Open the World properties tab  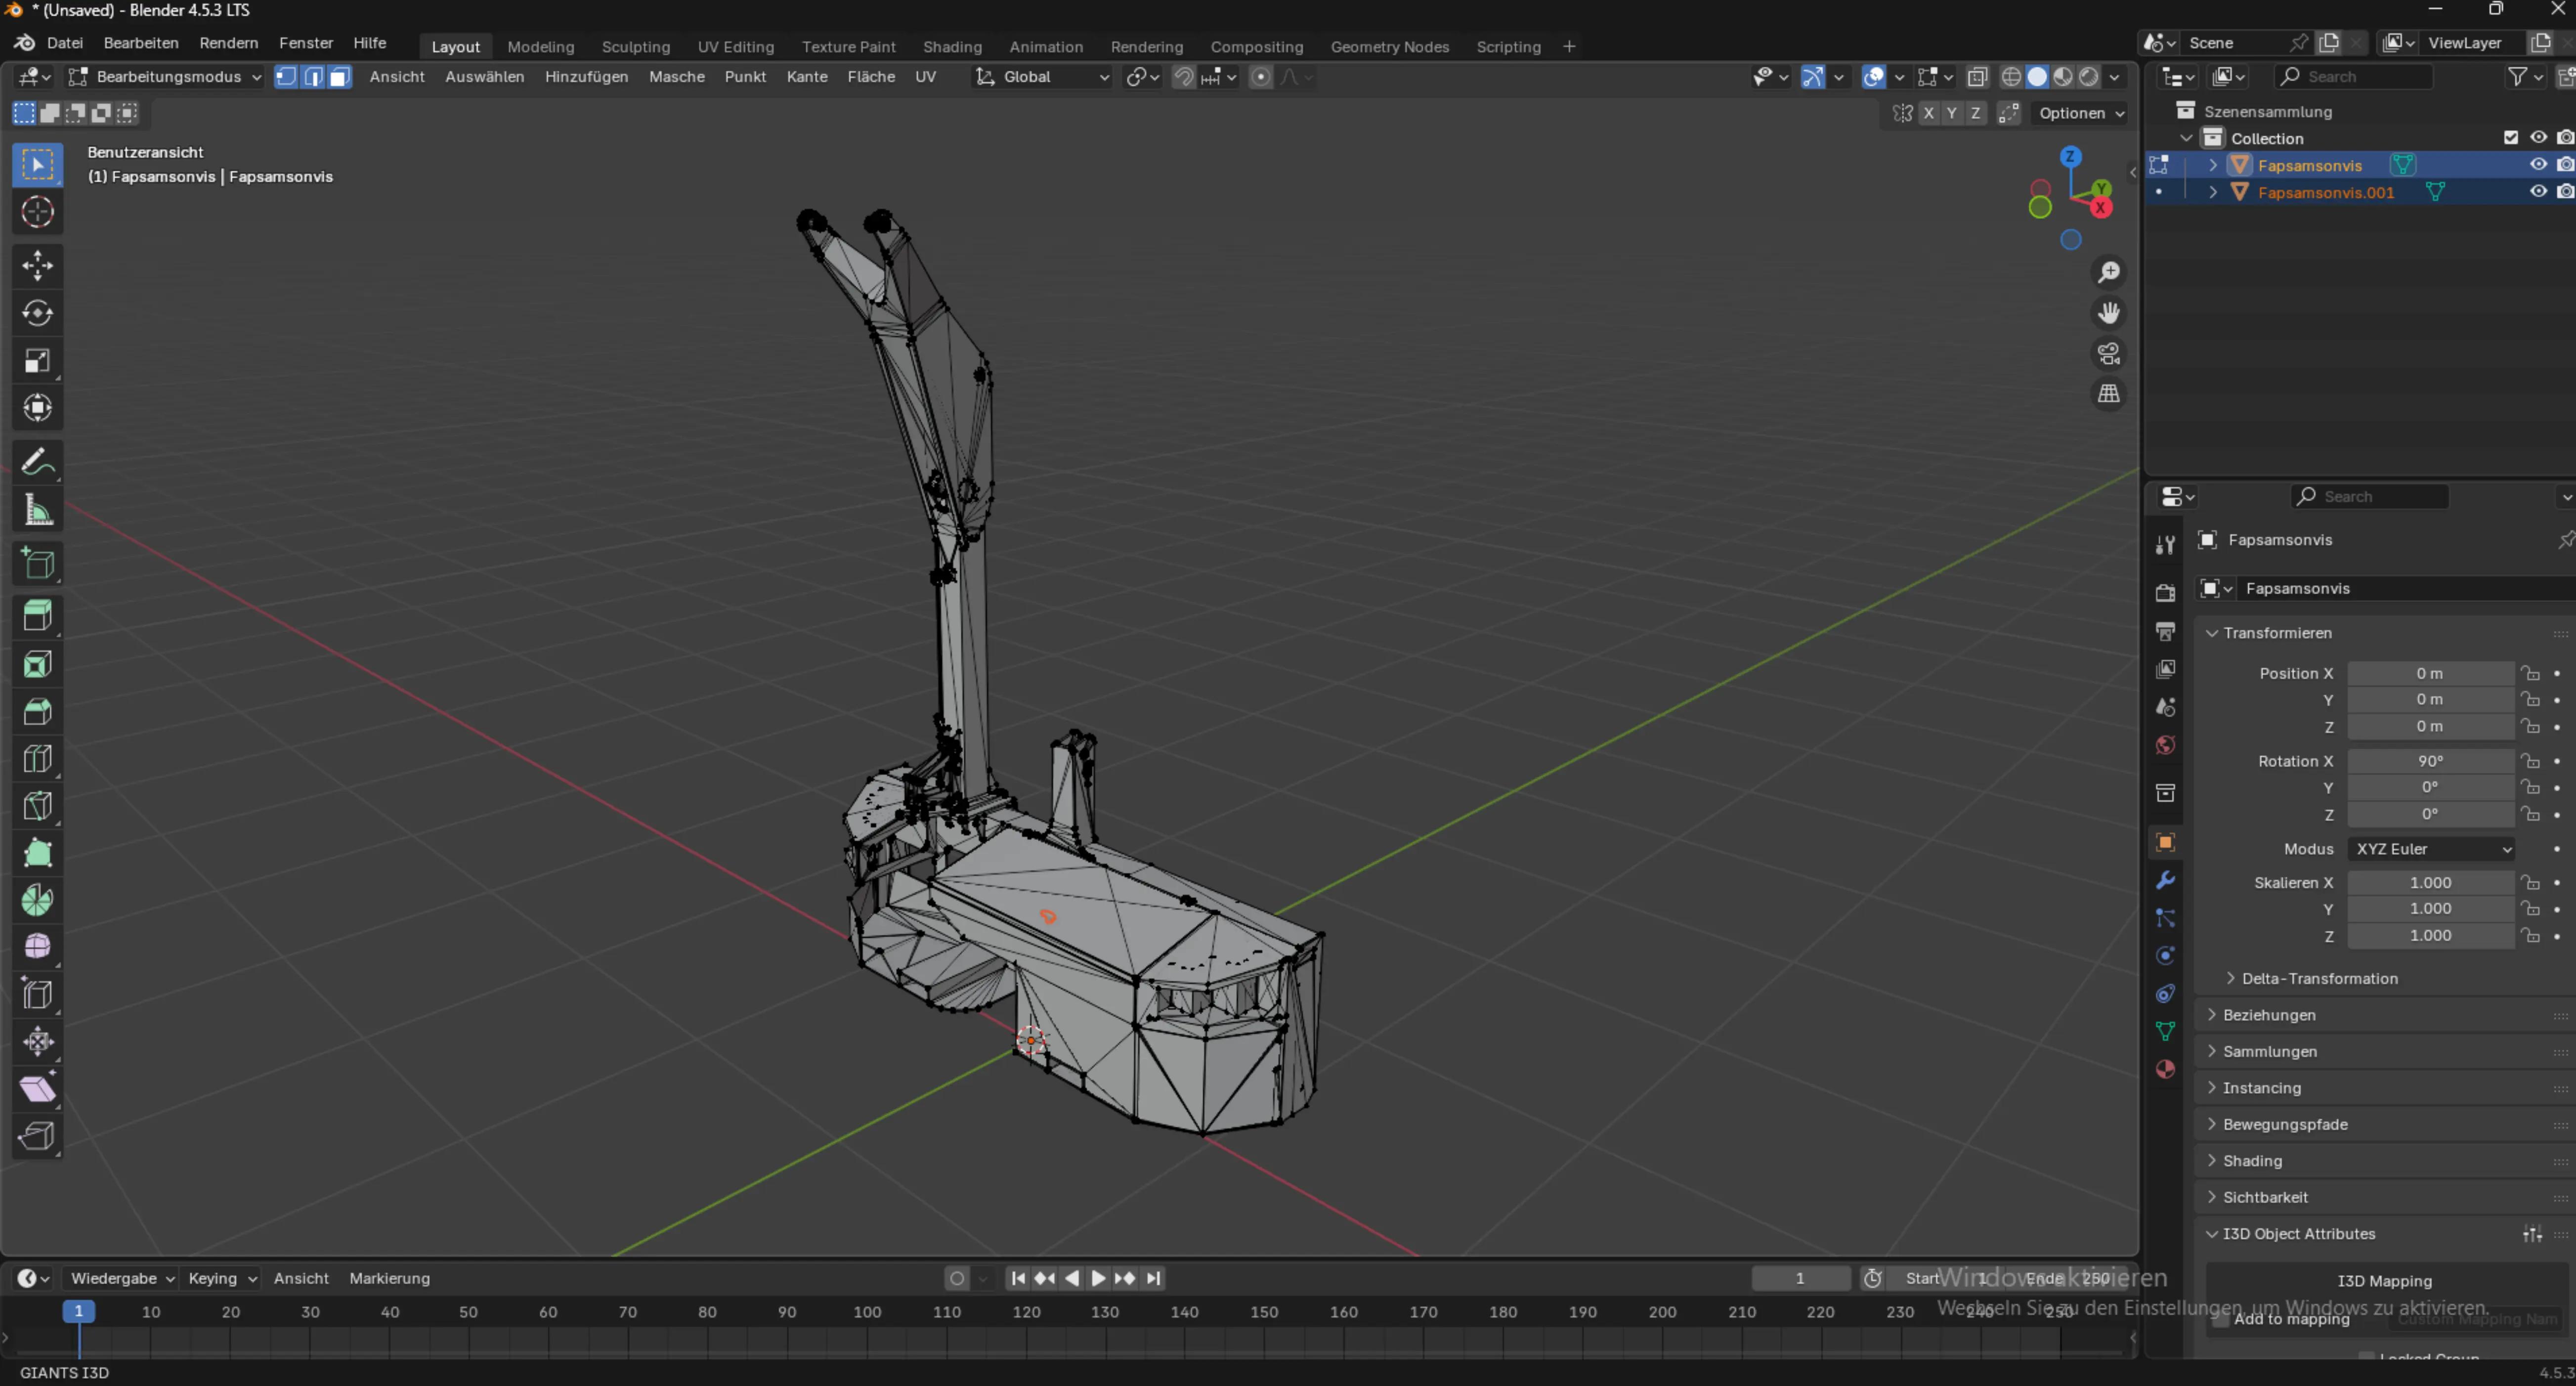pyautogui.click(x=2165, y=745)
